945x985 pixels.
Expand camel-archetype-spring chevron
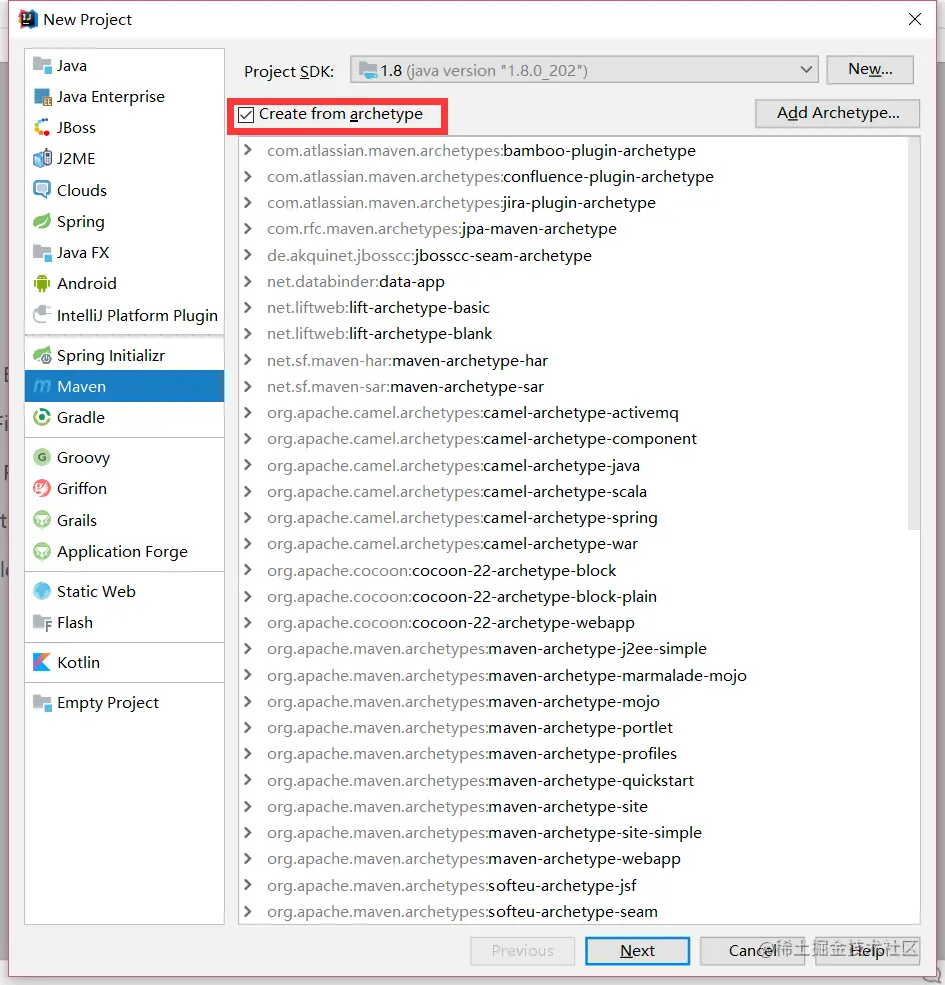point(248,518)
